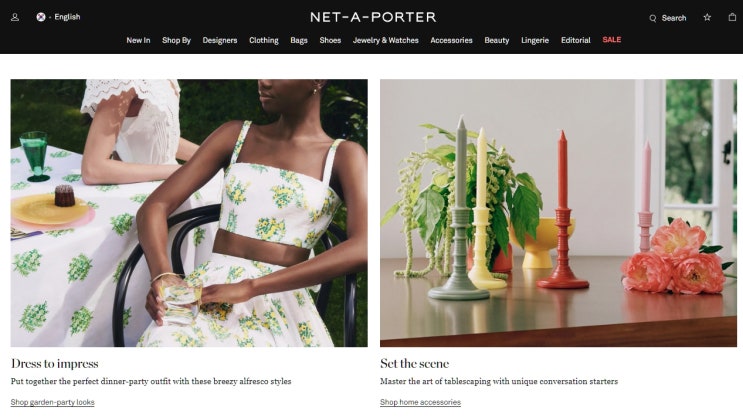Click Shop garden-party looks link
Viewport: 743px width, 417px height.
coord(53,402)
